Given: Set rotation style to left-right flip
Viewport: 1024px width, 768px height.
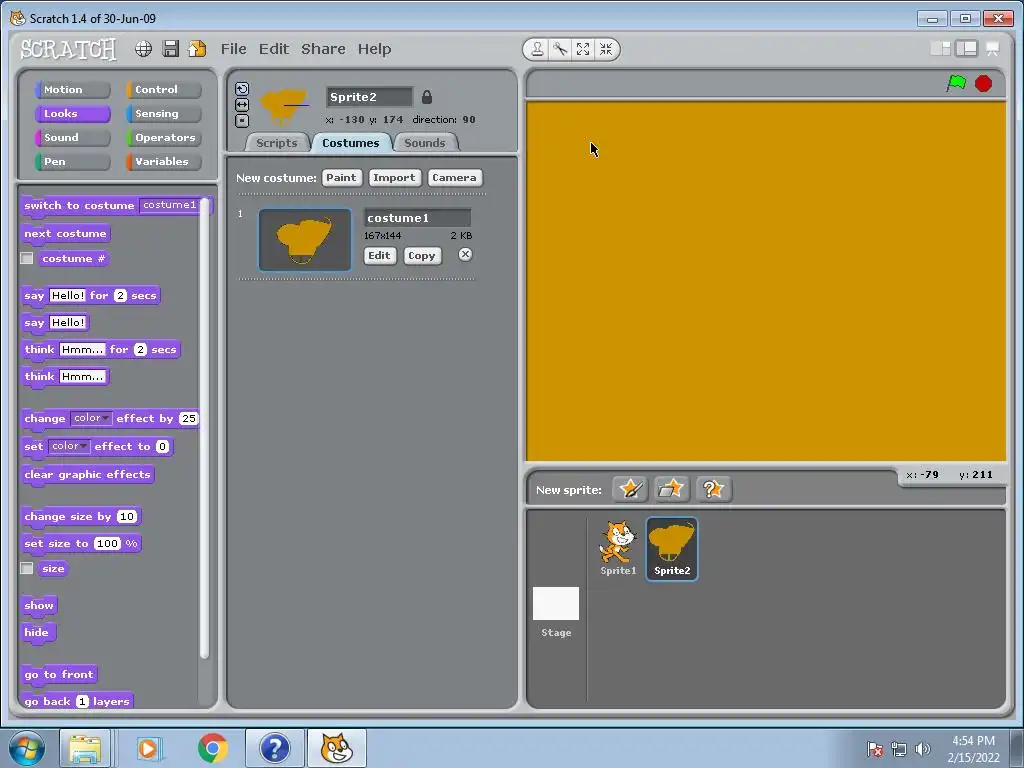Looking at the screenshot, I should pyautogui.click(x=242, y=104).
